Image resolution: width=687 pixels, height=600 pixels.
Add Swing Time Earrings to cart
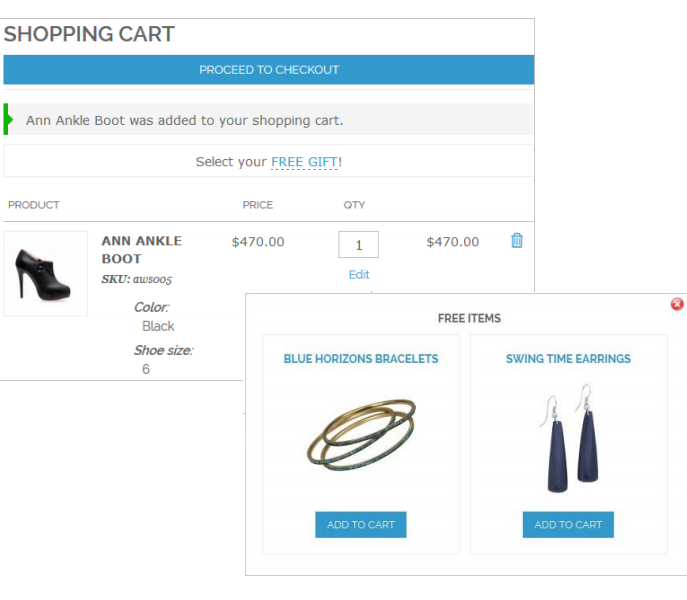(568, 524)
